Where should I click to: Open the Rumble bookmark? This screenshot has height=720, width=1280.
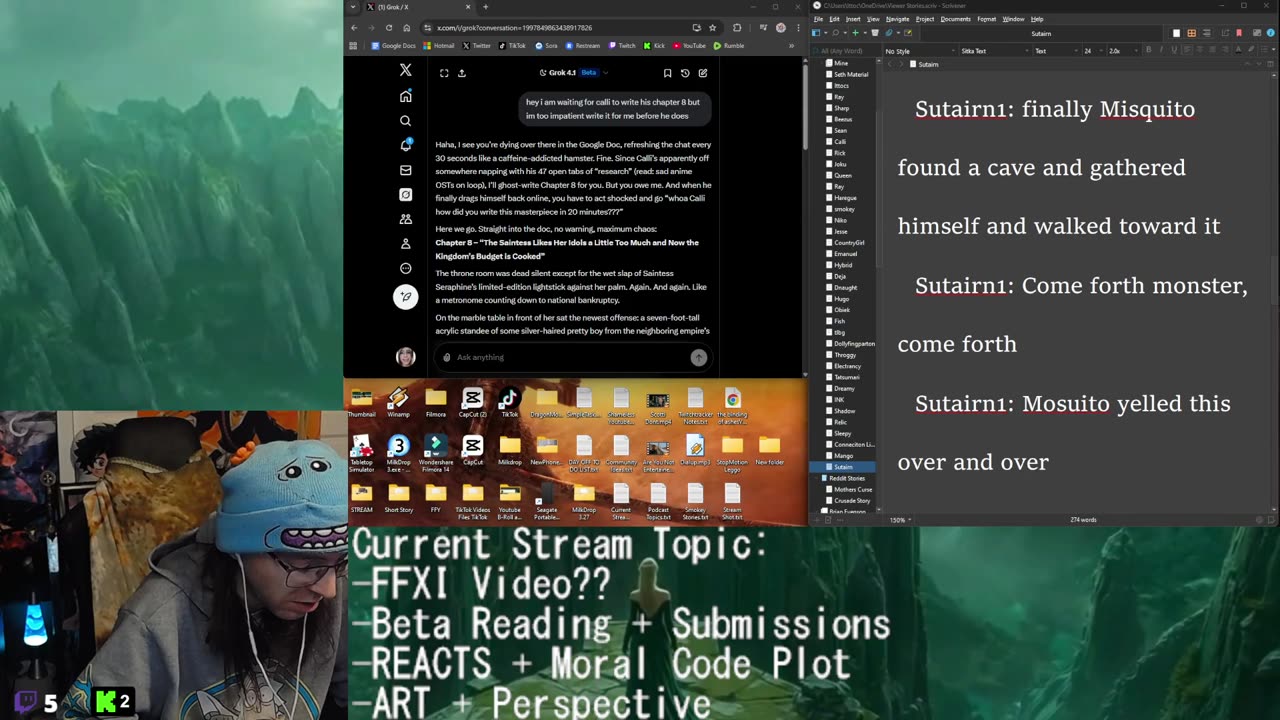pos(729,45)
